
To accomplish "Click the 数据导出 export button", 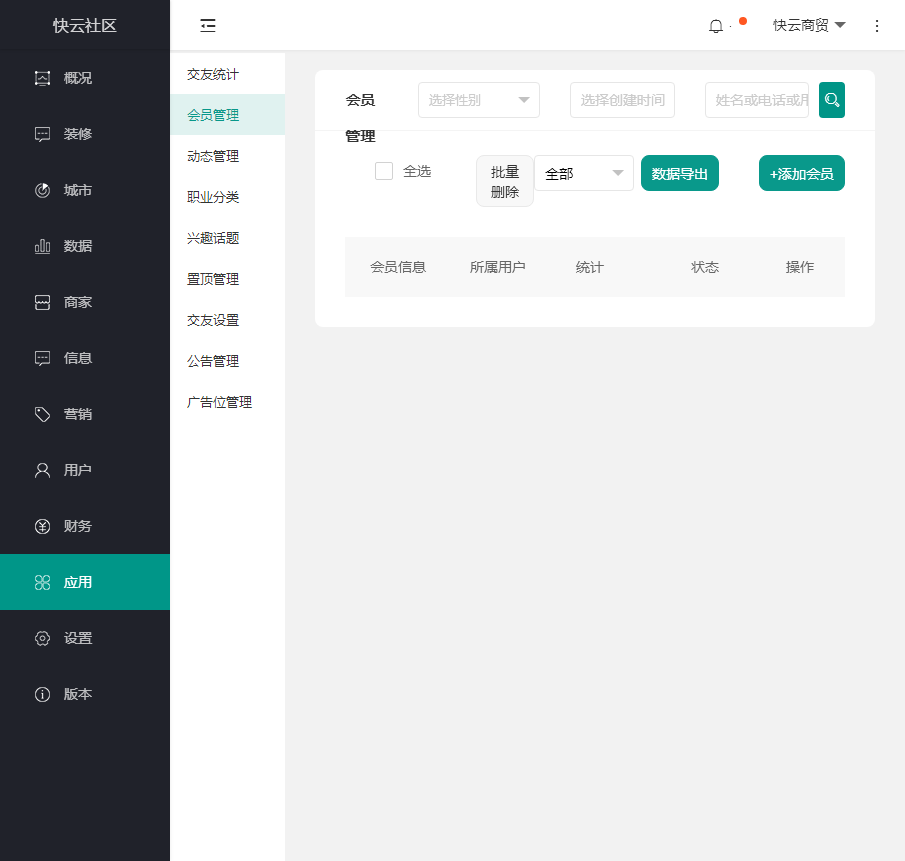I will (680, 173).
